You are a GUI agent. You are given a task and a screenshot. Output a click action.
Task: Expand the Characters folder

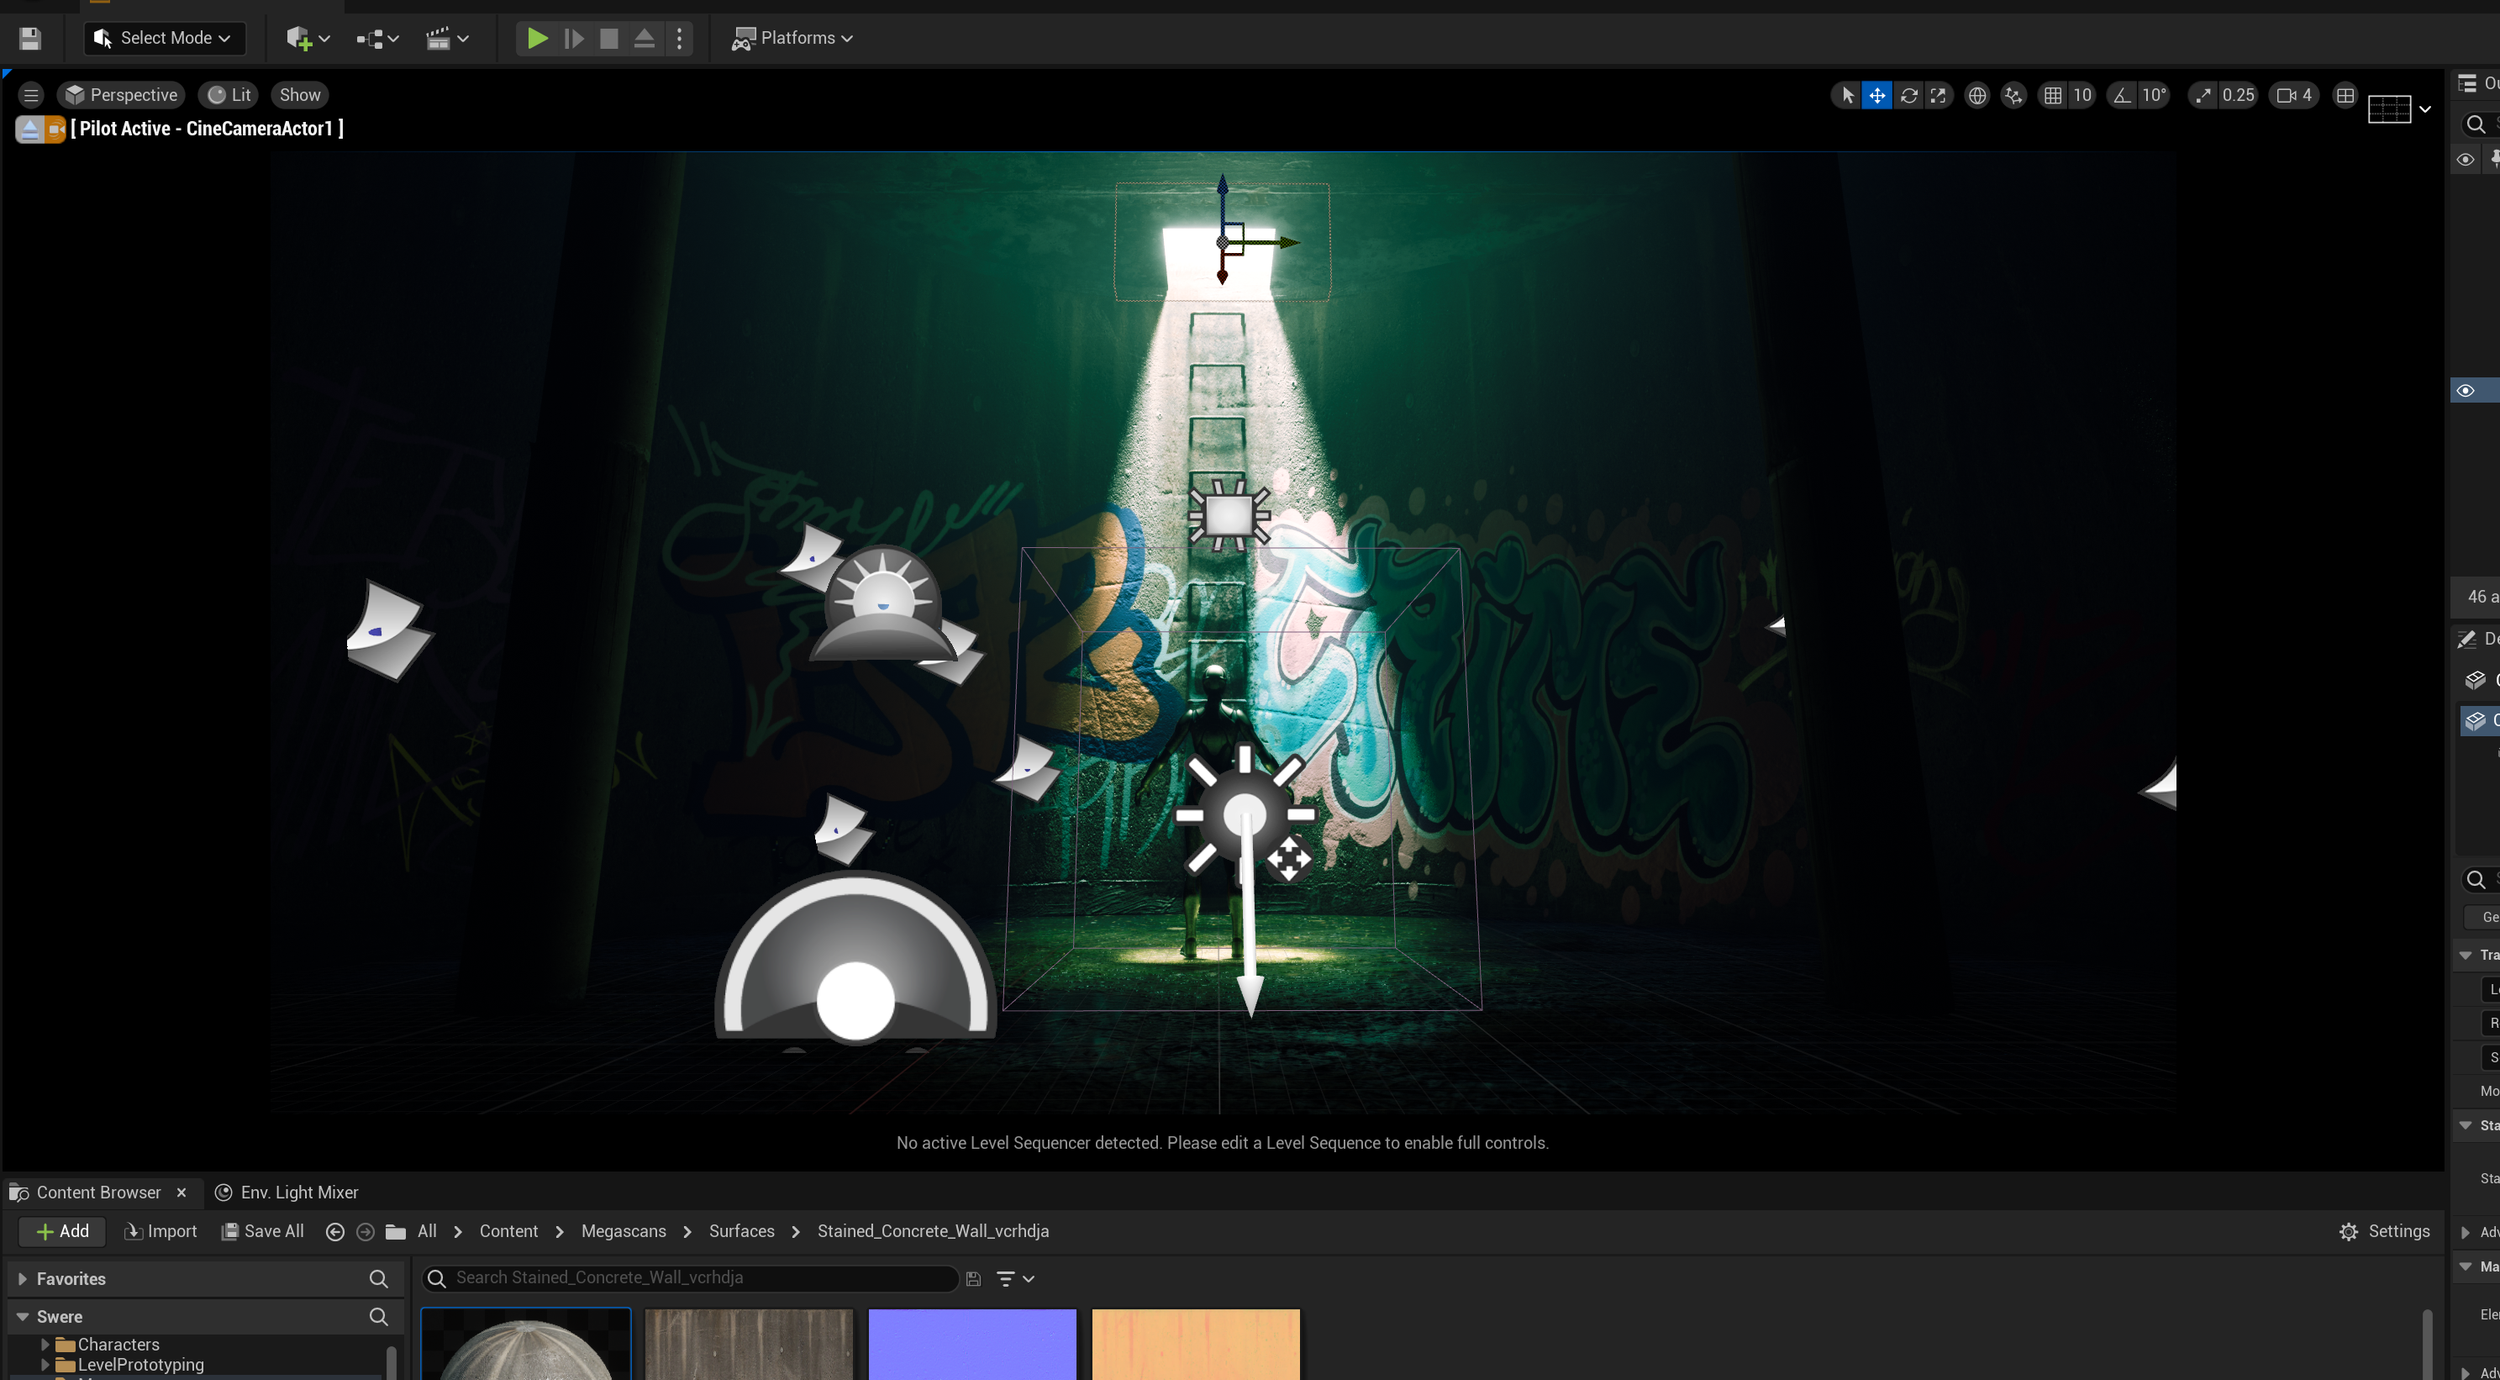tap(45, 1344)
